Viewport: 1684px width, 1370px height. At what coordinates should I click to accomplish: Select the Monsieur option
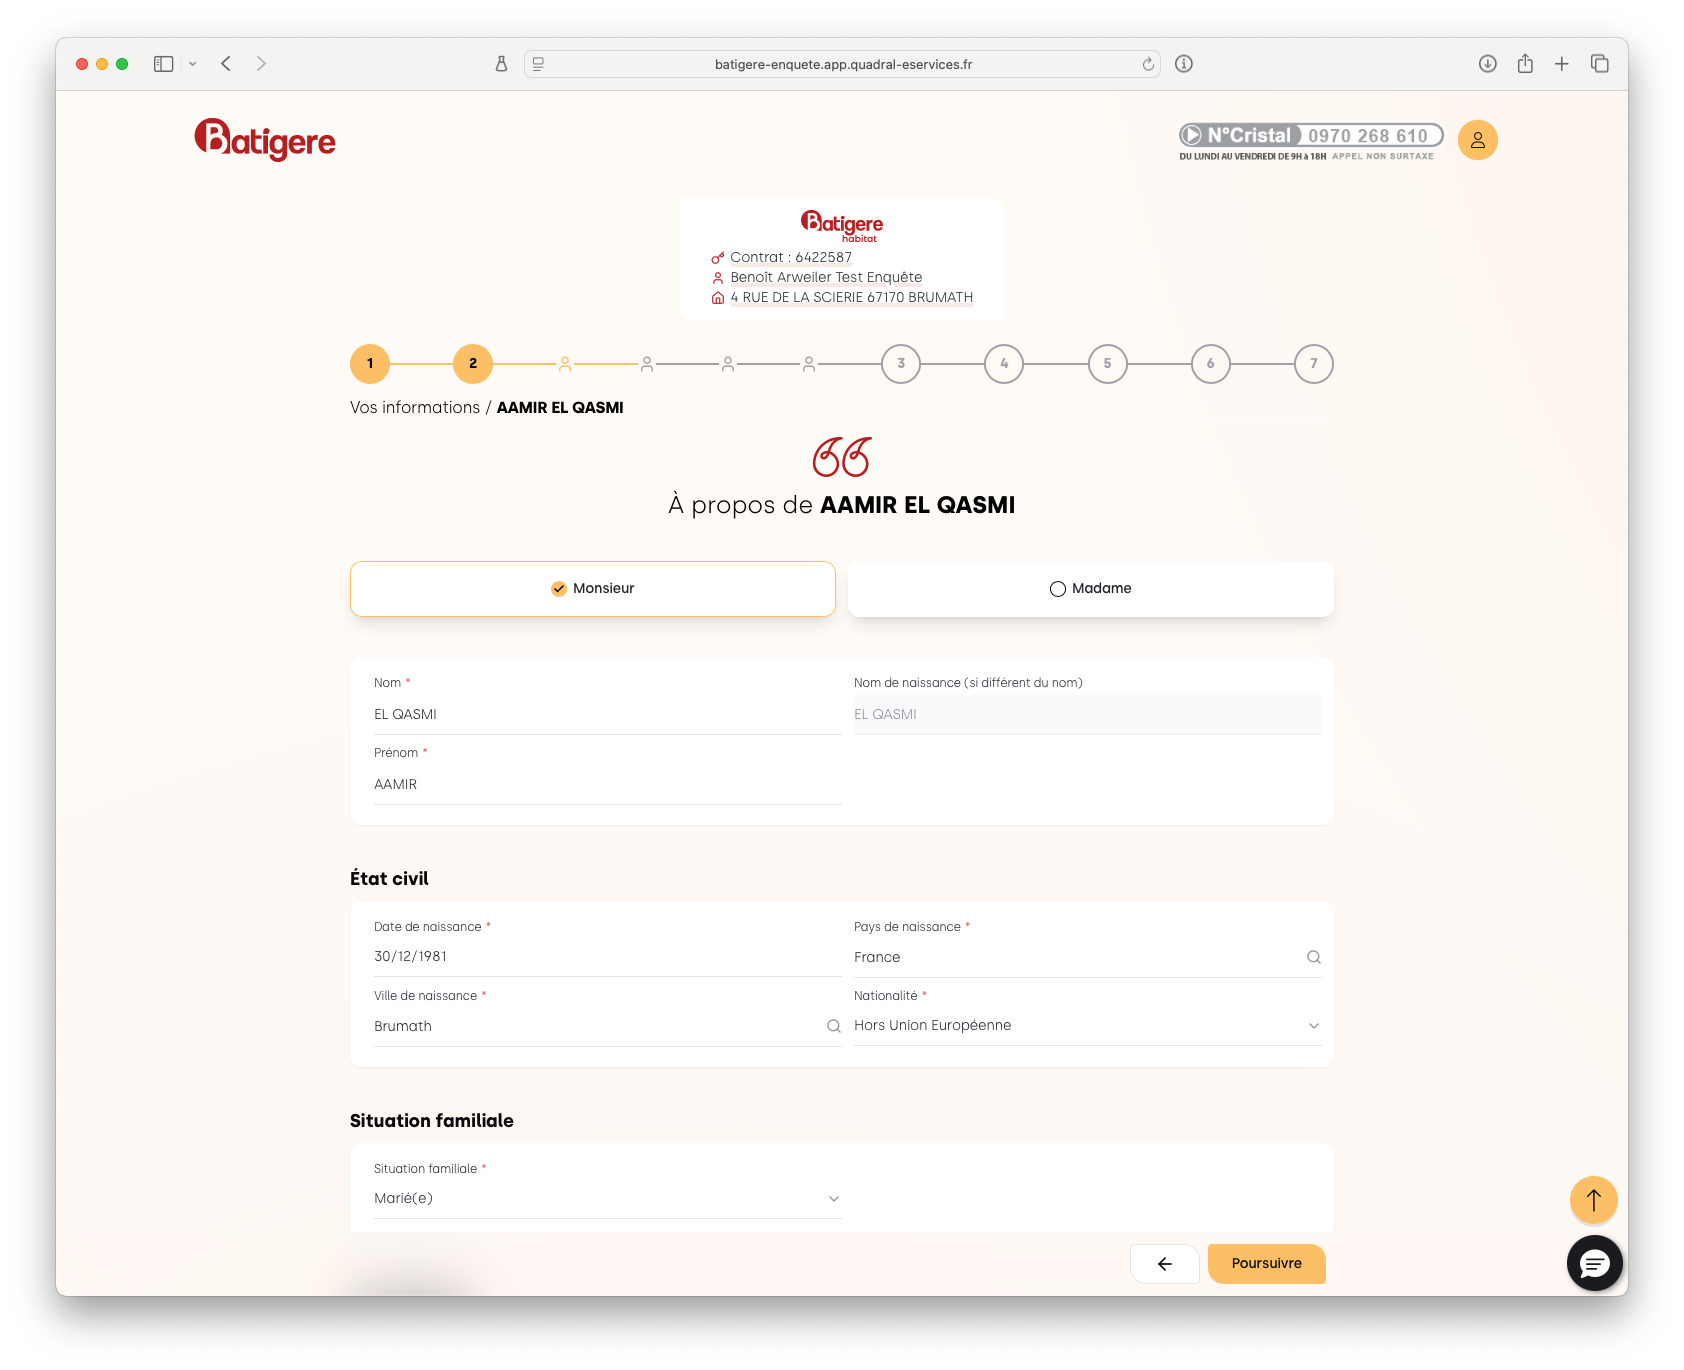[x=592, y=589]
